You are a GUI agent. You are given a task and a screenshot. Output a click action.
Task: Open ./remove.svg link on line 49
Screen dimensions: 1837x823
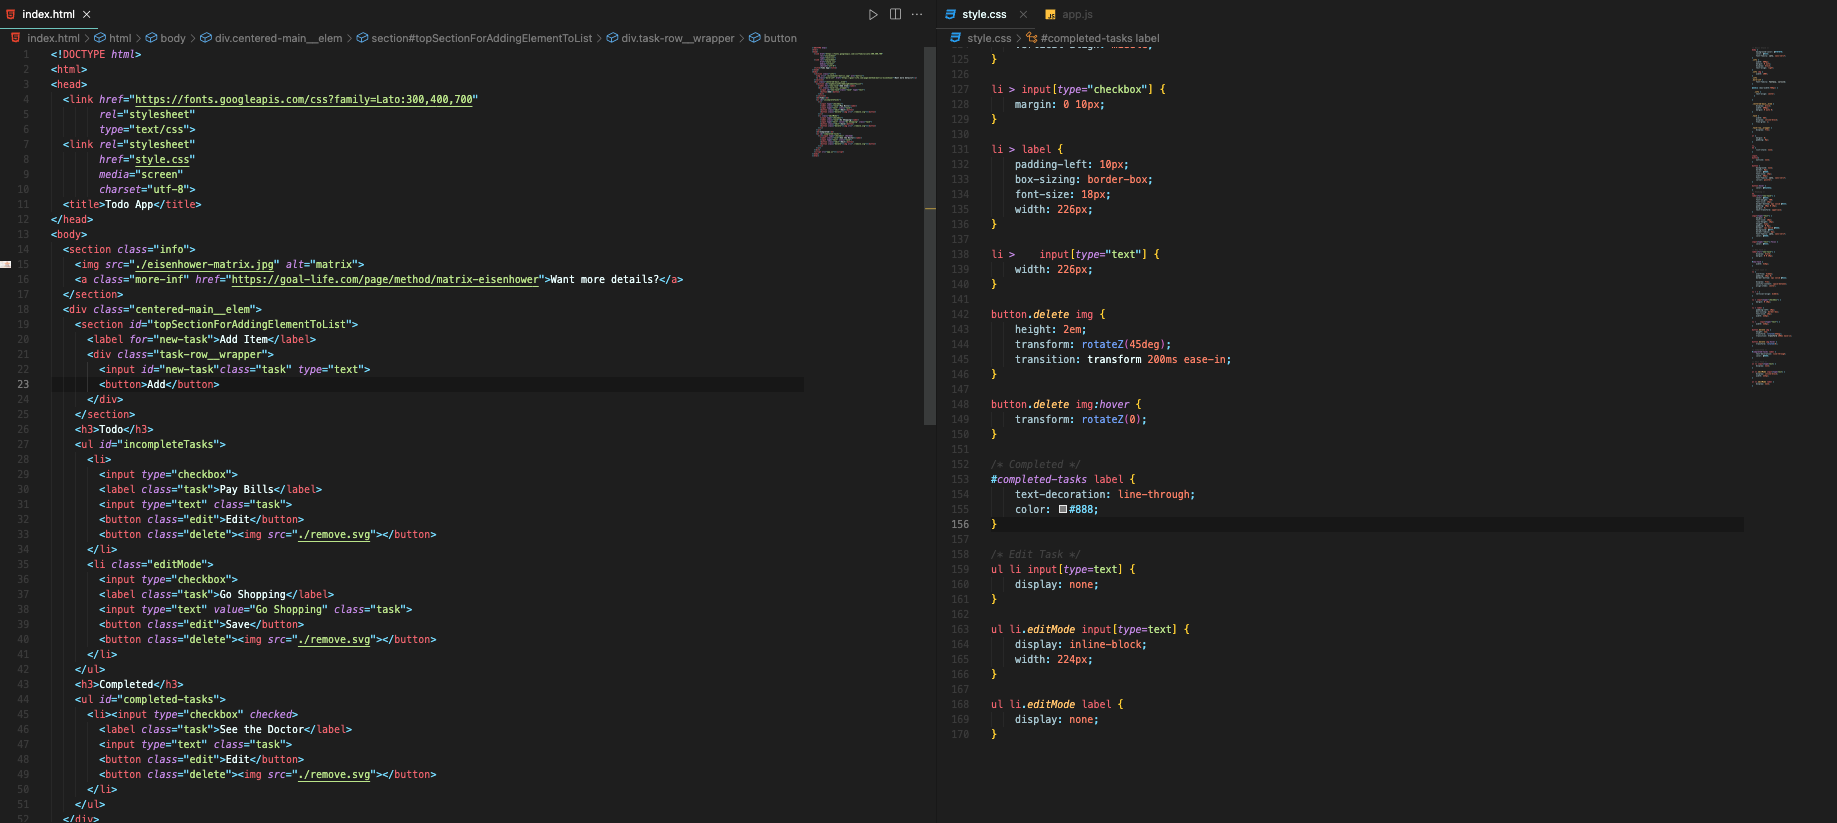[x=334, y=774]
